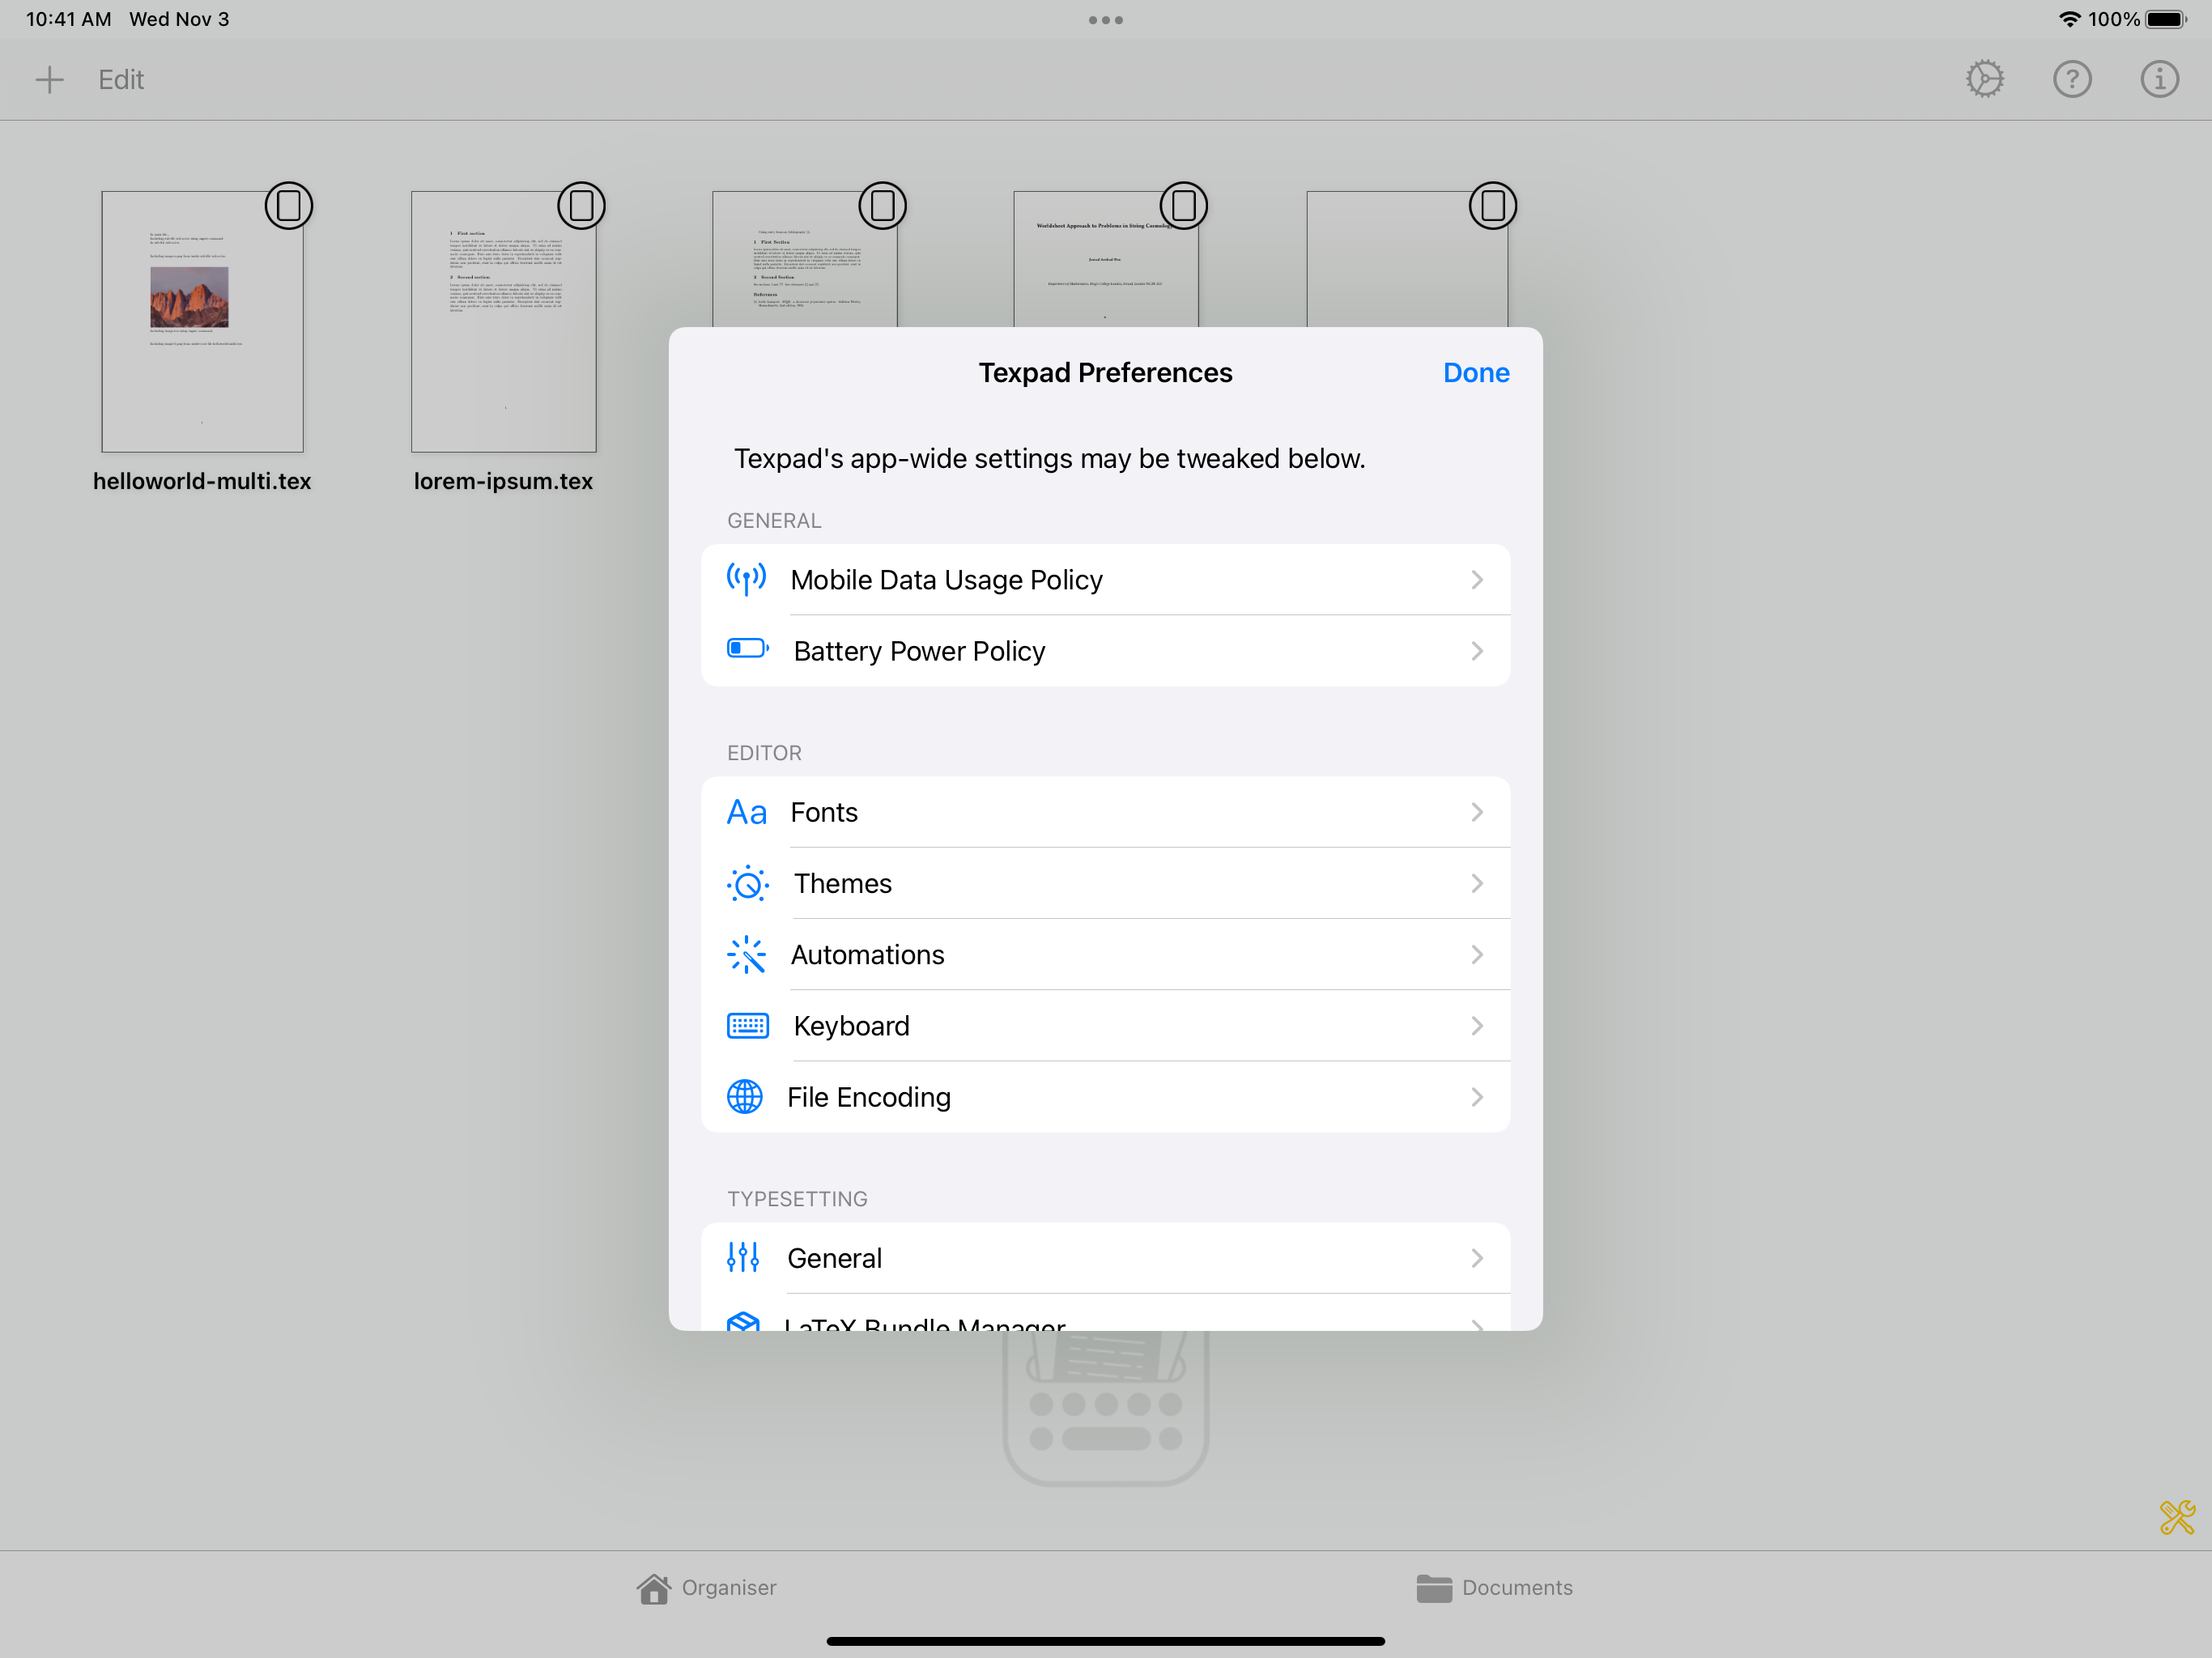Viewport: 2212px width, 1658px height.
Task: Tap the yellow tools icon at bottom right
Action: click(2177, 1517)
